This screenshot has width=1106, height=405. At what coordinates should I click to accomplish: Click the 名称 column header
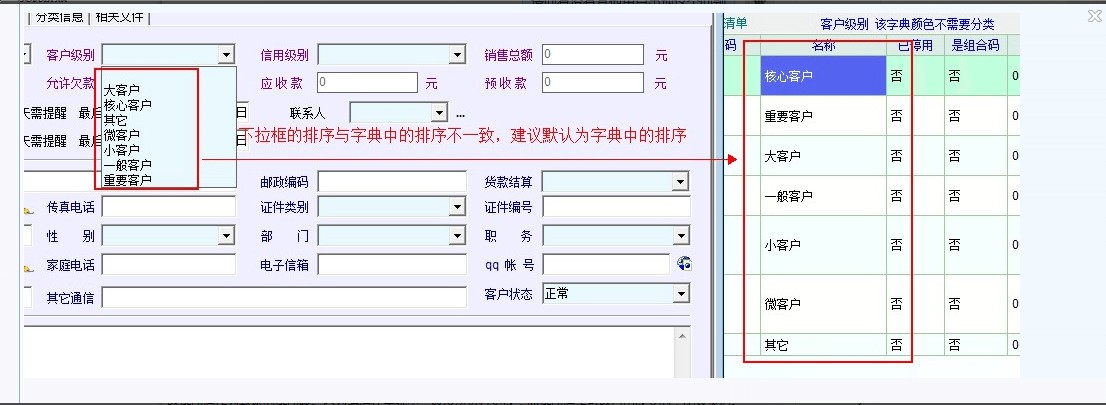tap(822, 45)
